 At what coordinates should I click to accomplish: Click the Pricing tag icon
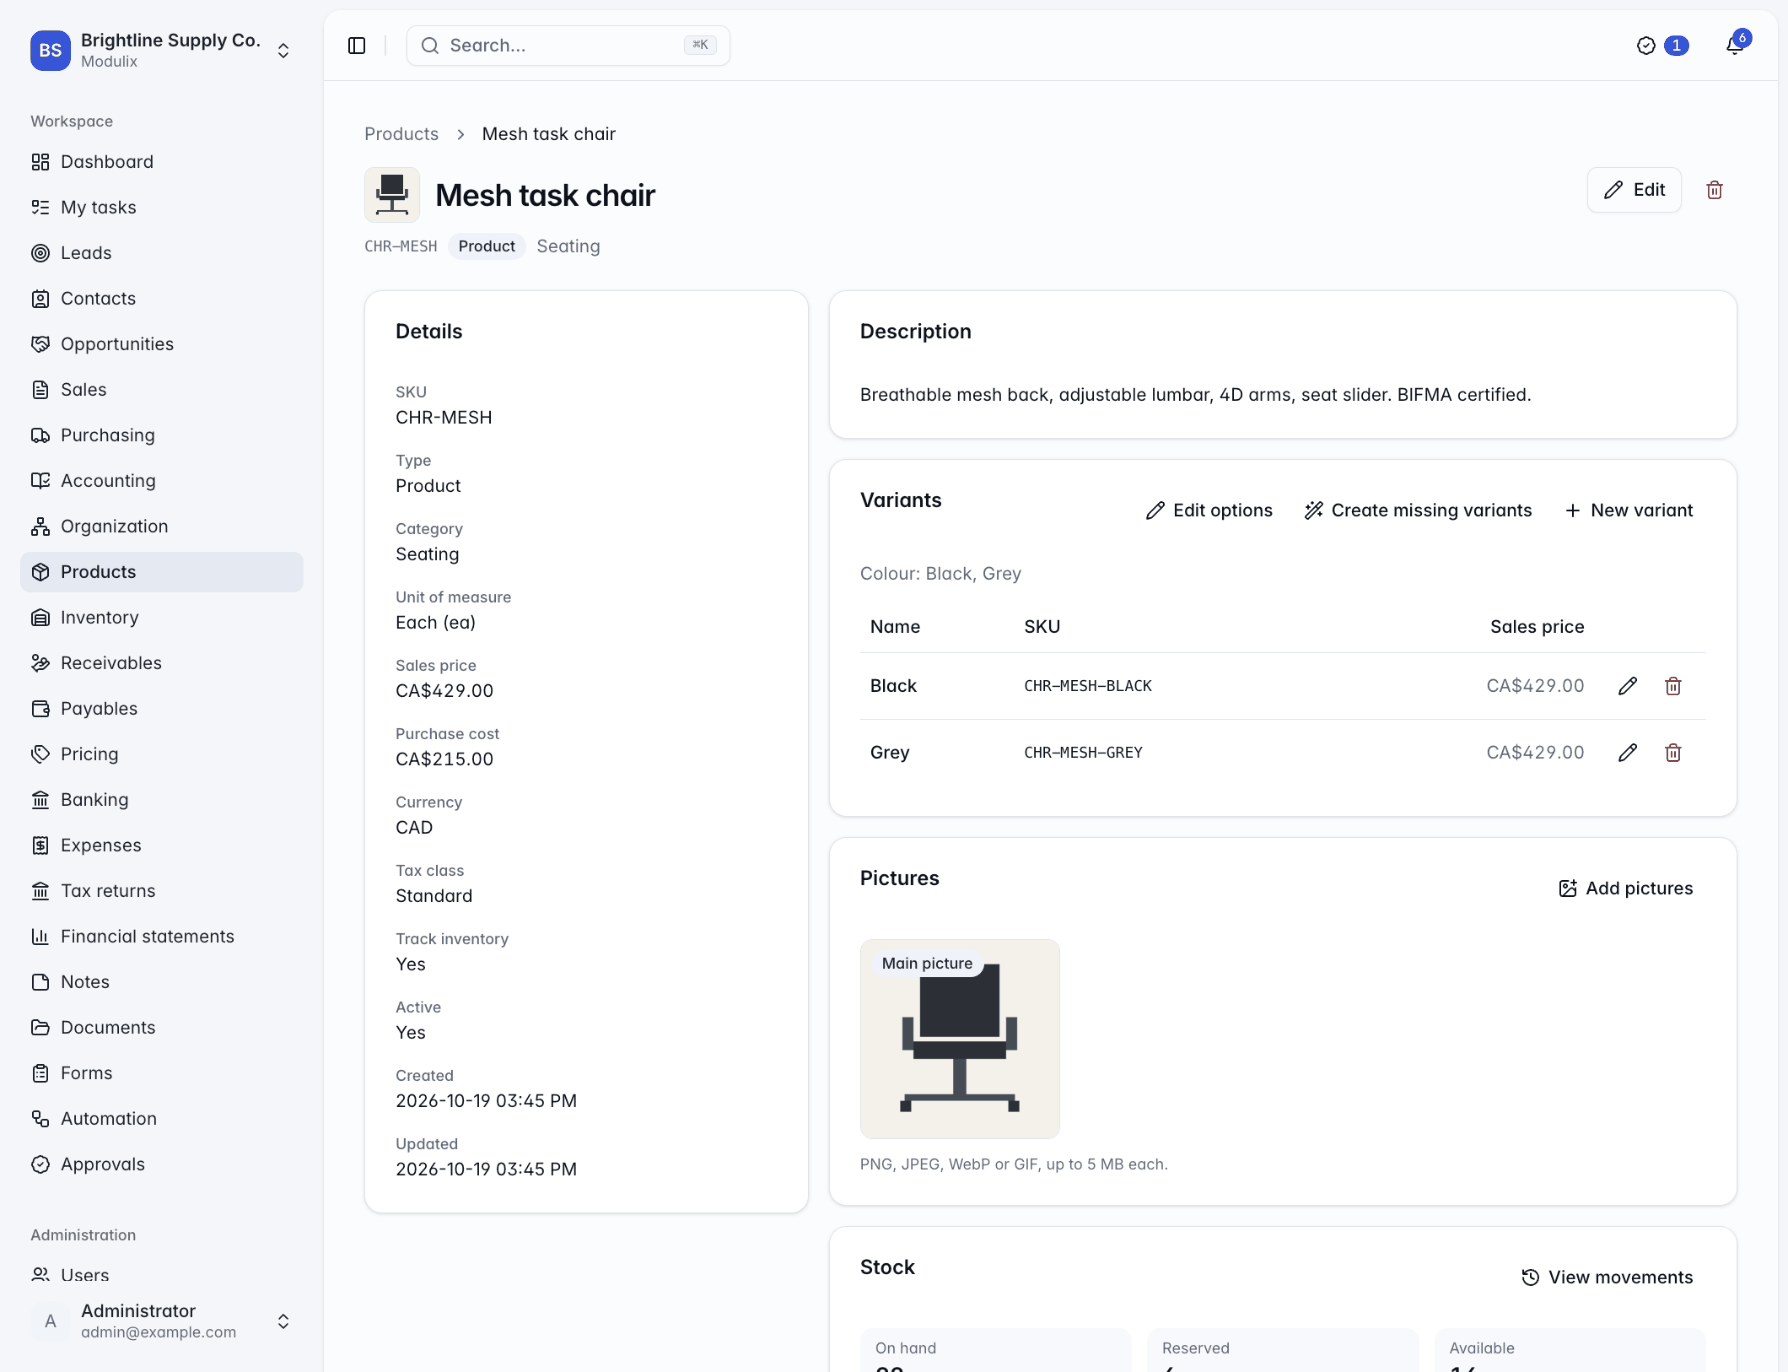(x=40, y=754)
